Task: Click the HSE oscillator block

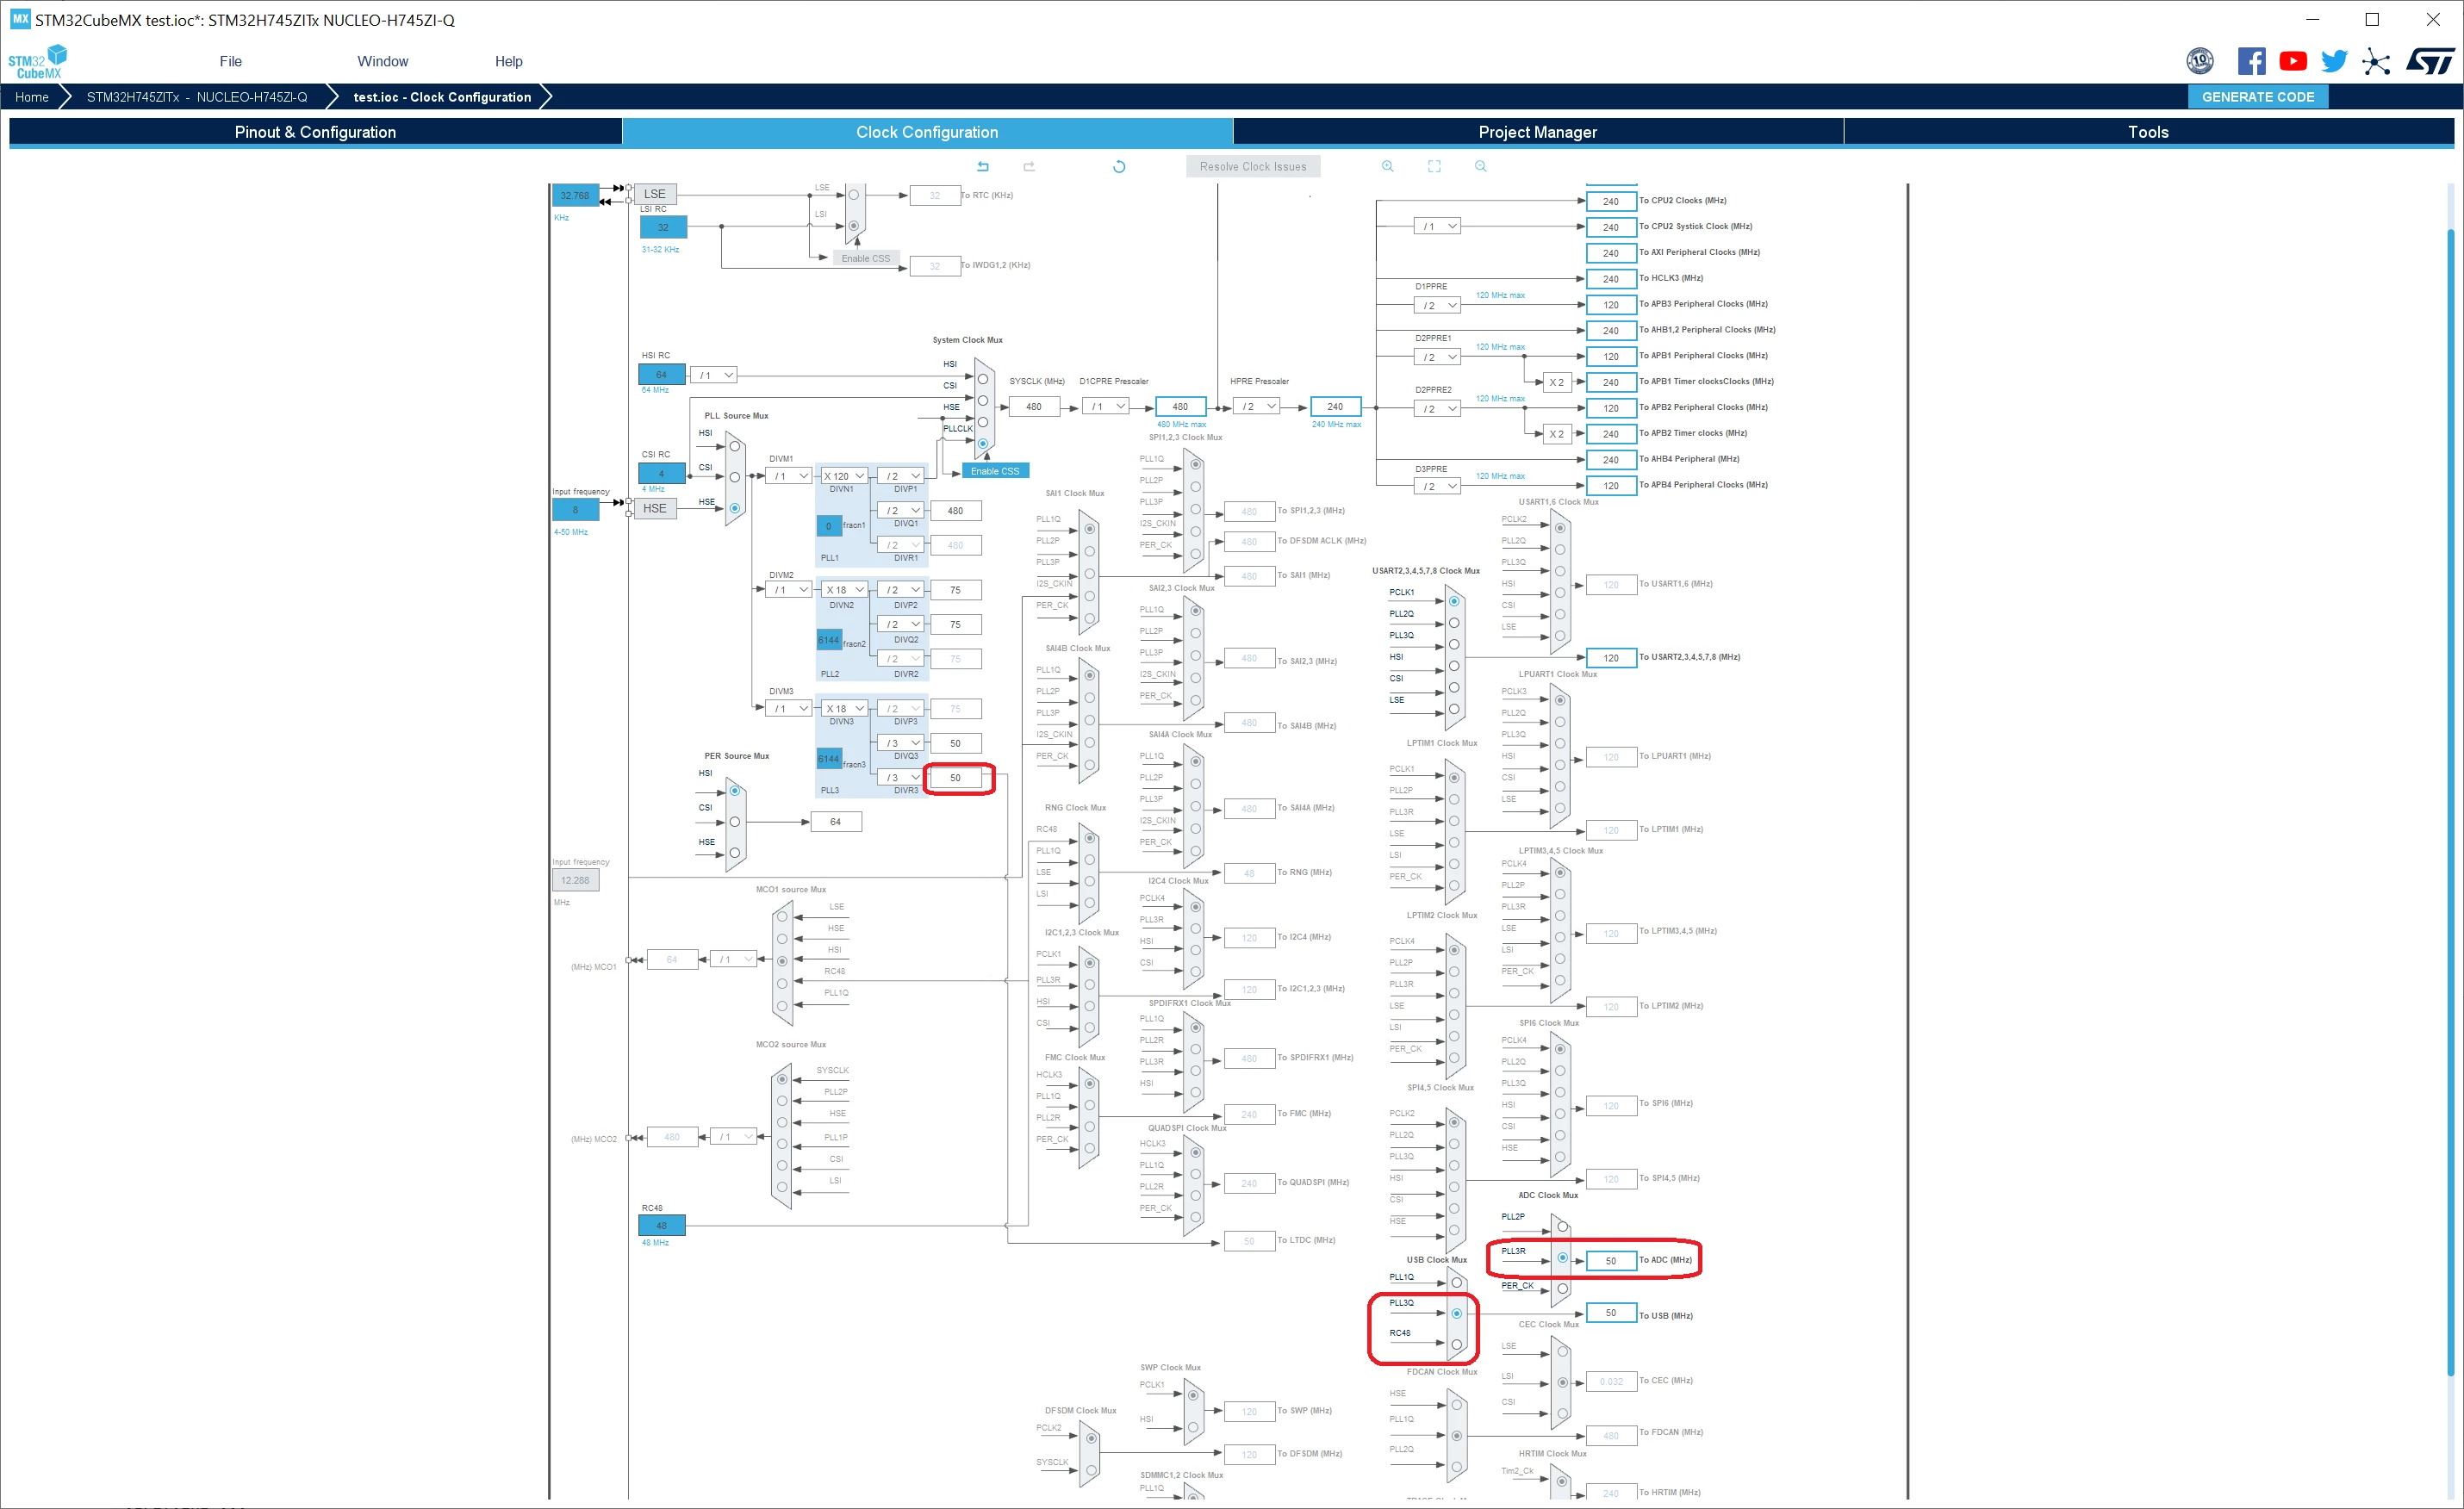Action: pos(655,508)
